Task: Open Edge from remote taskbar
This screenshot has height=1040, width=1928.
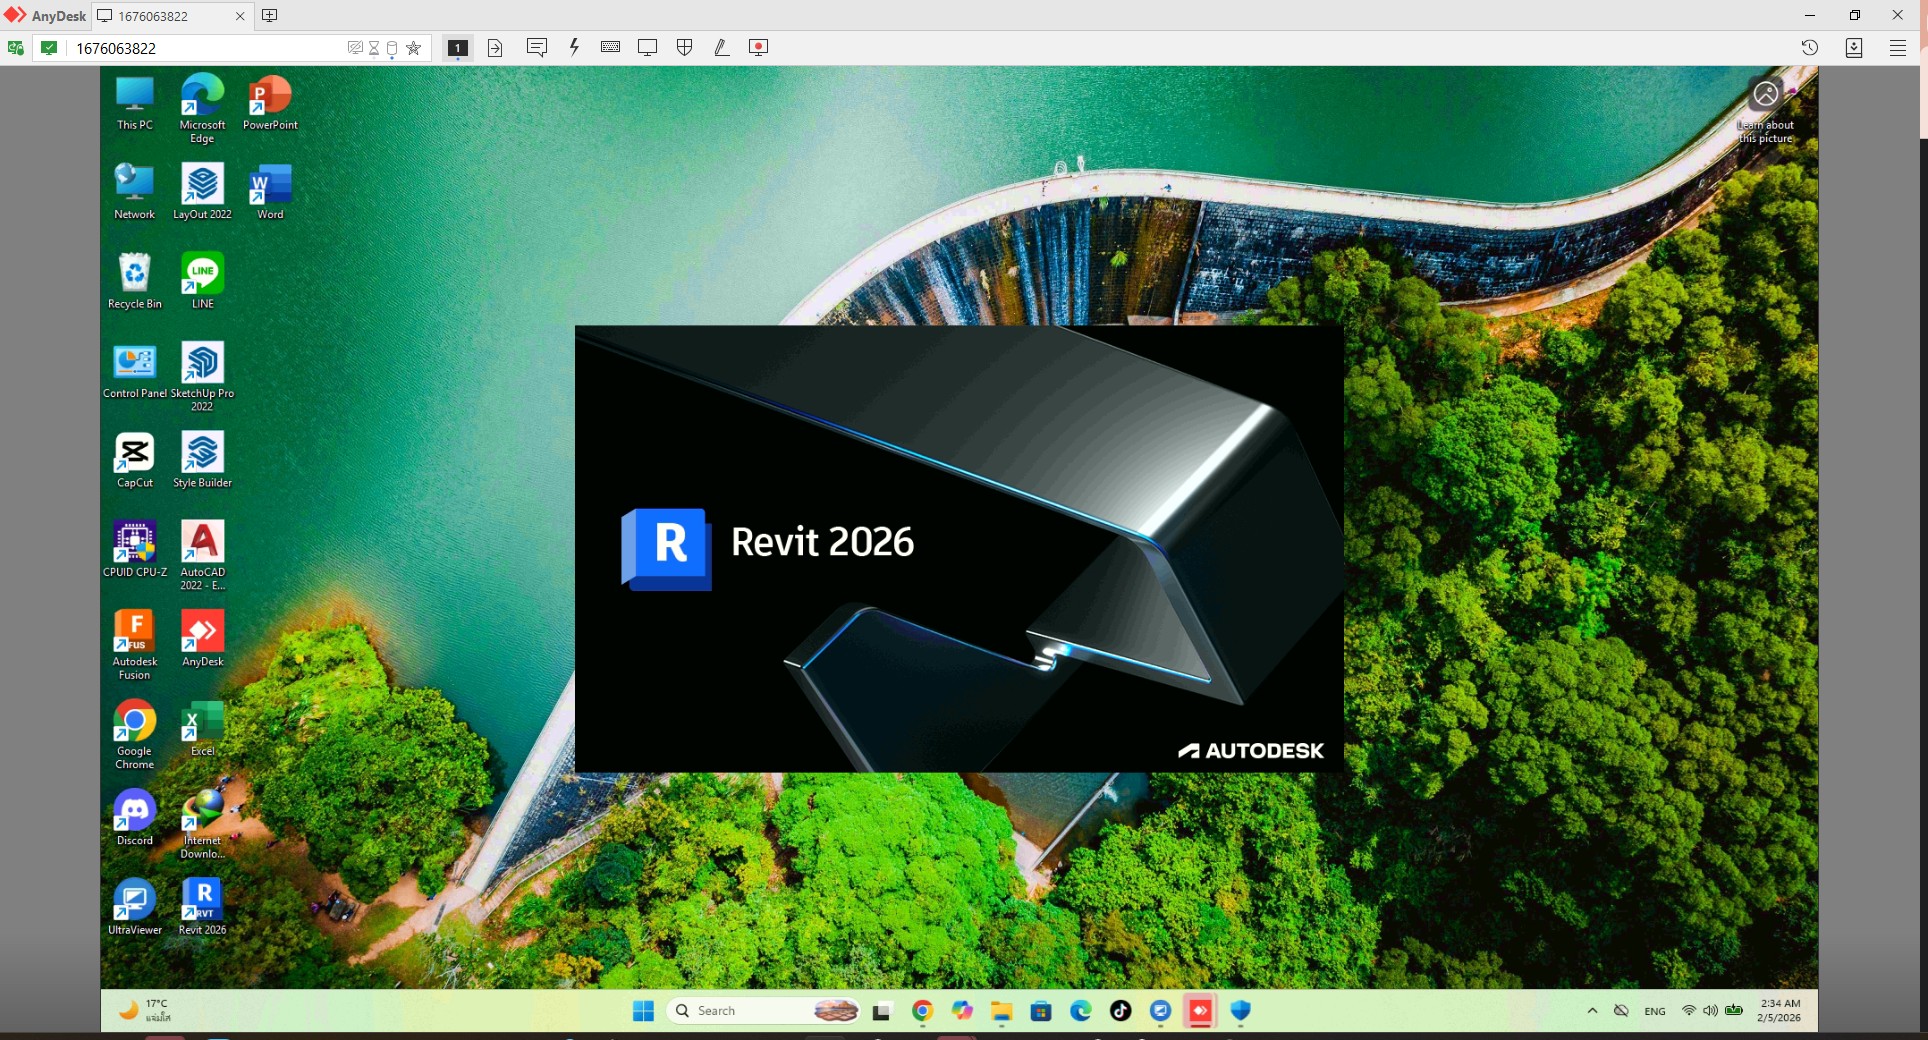Action: pyautogui.click(x=1081, y=1011)
